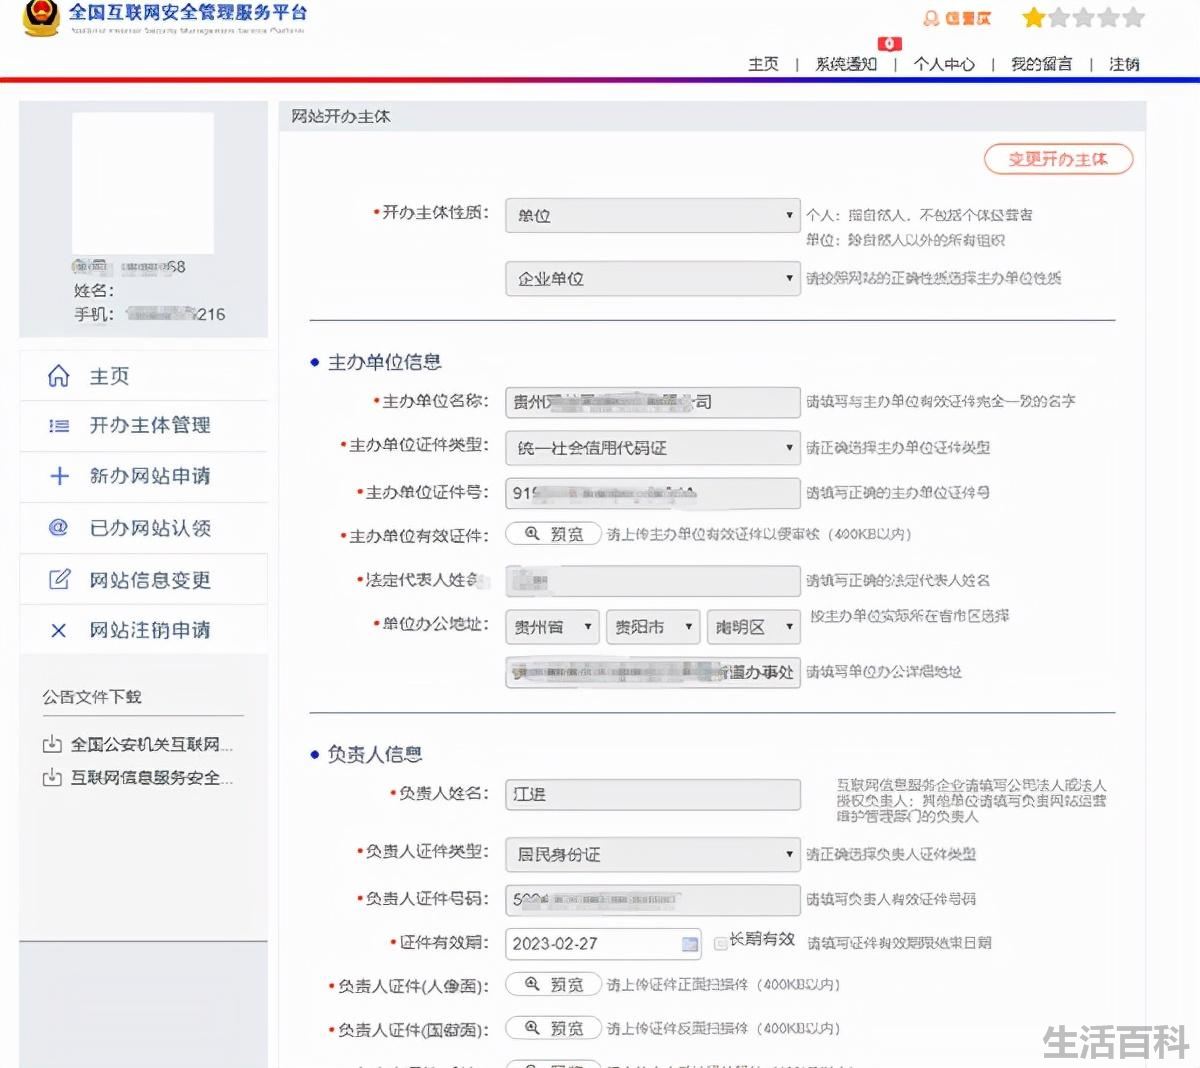Image resolution: width=1200 pixels, height=1068 pixels.
Task: Toggle the 长期有效 checkbox
Action: coord(720,943)
